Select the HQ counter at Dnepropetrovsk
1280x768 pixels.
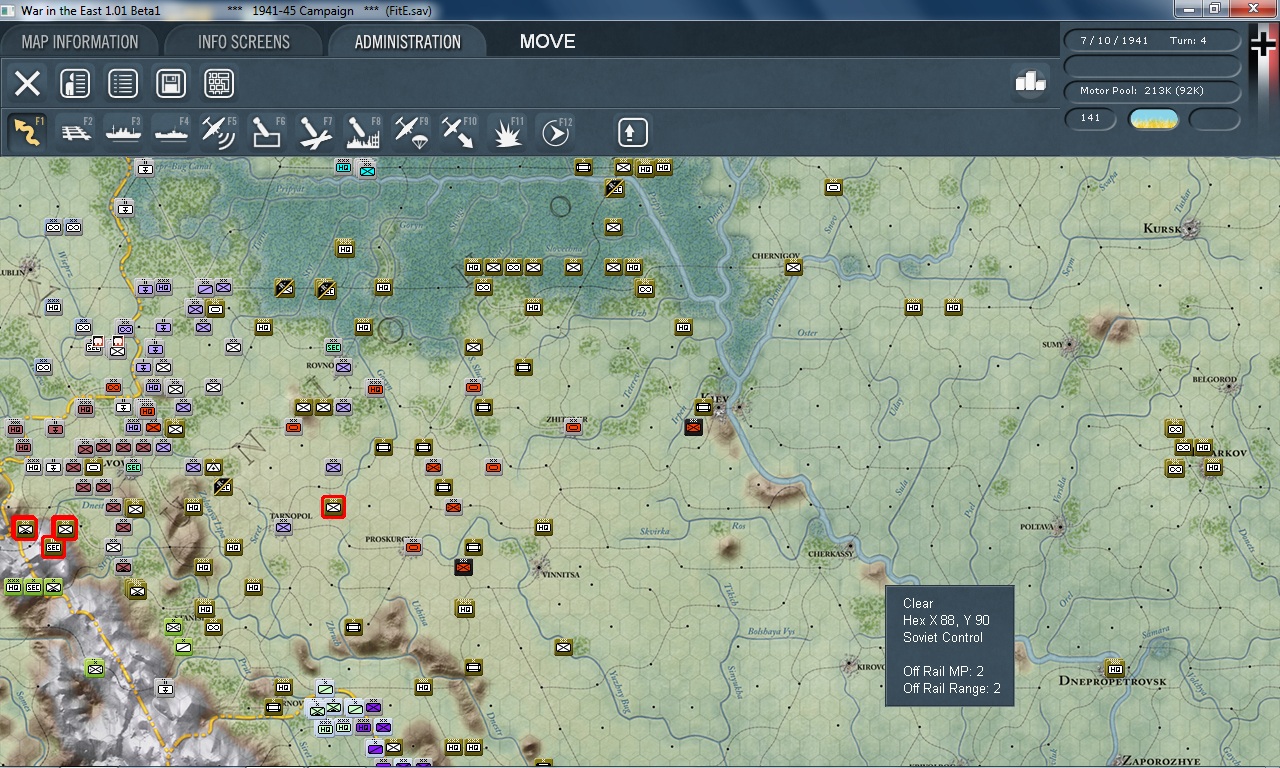(x=1115, y=669)
